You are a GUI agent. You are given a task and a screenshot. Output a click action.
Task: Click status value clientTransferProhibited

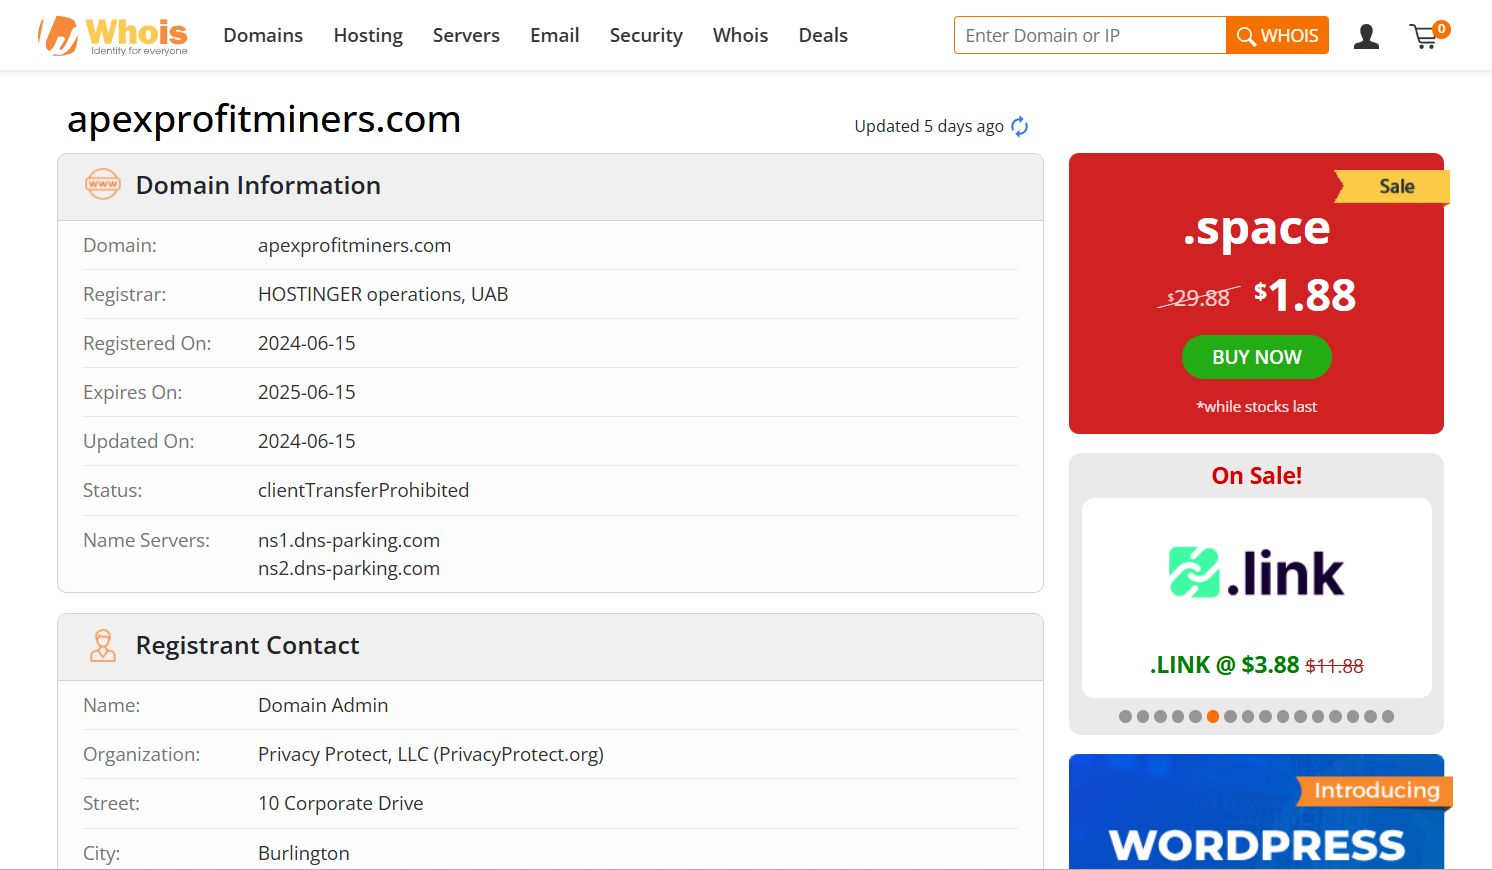(x=363, y=490)
